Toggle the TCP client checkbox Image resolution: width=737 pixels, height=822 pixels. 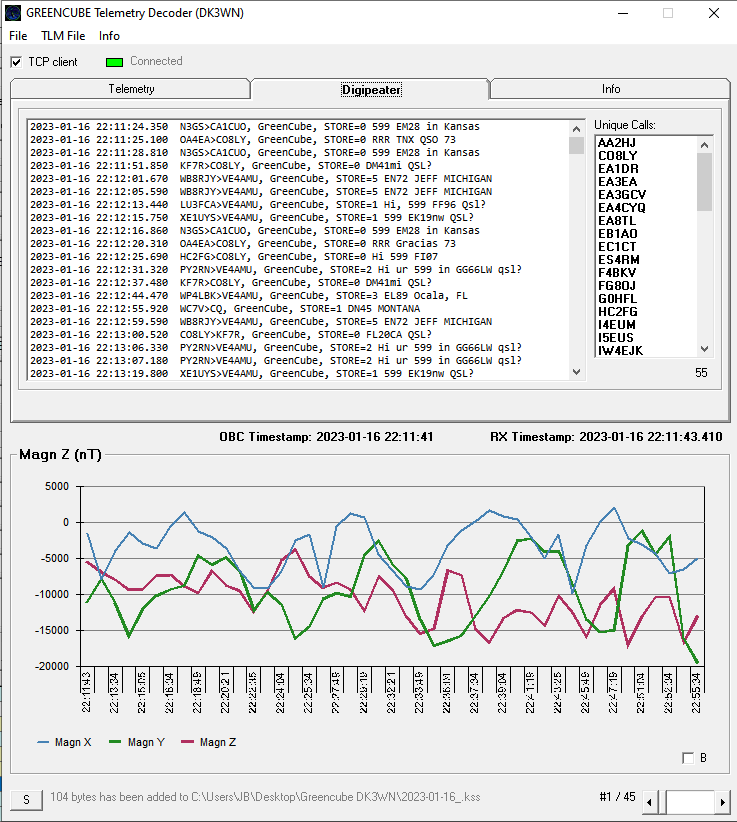point(16,62)
